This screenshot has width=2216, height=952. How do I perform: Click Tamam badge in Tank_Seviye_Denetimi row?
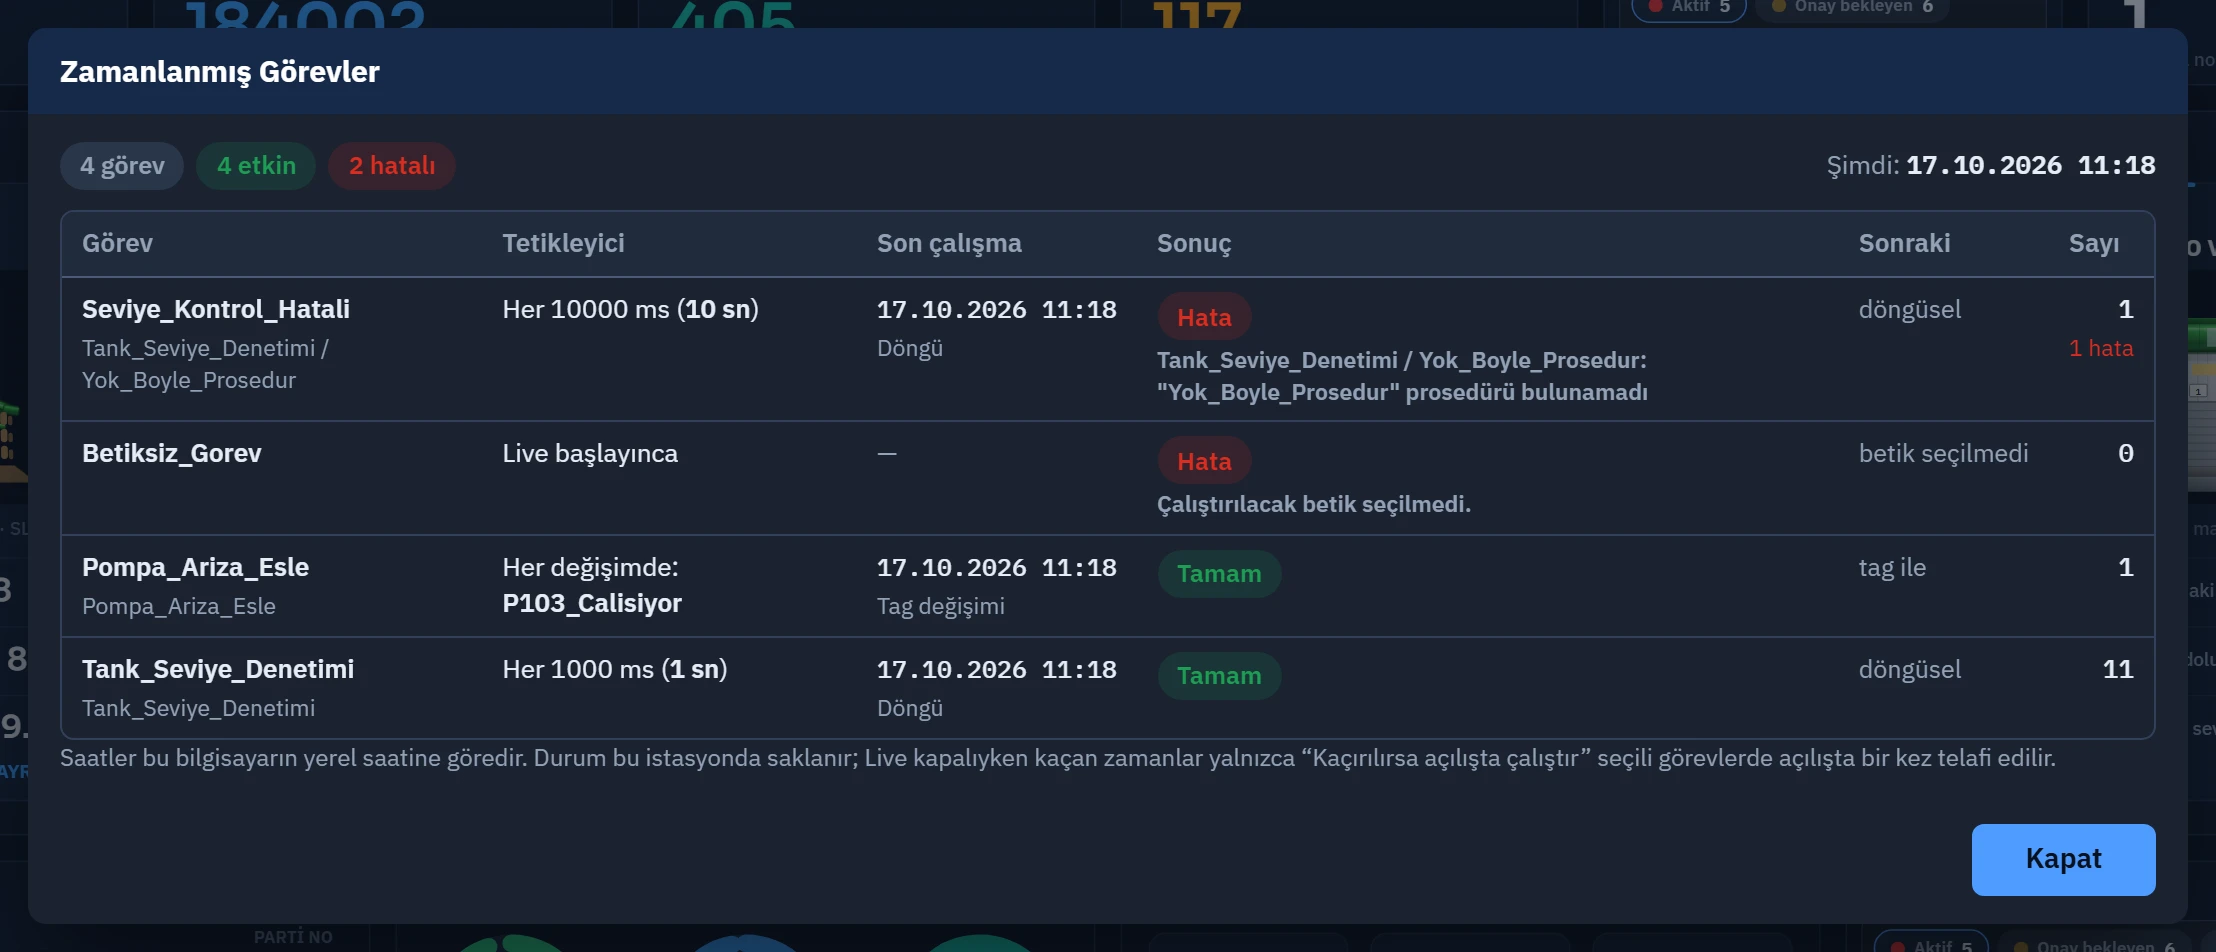tap(1219, 676)
